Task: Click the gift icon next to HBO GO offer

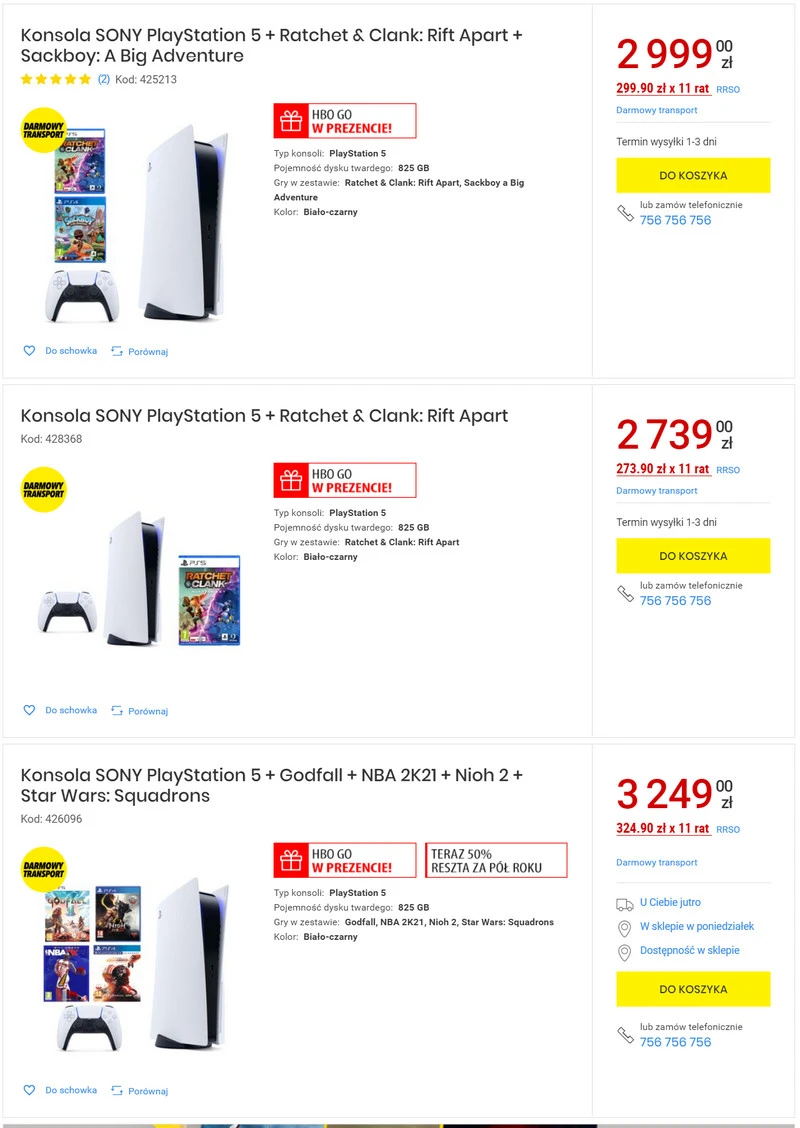Action: click(x=291, y=120)
